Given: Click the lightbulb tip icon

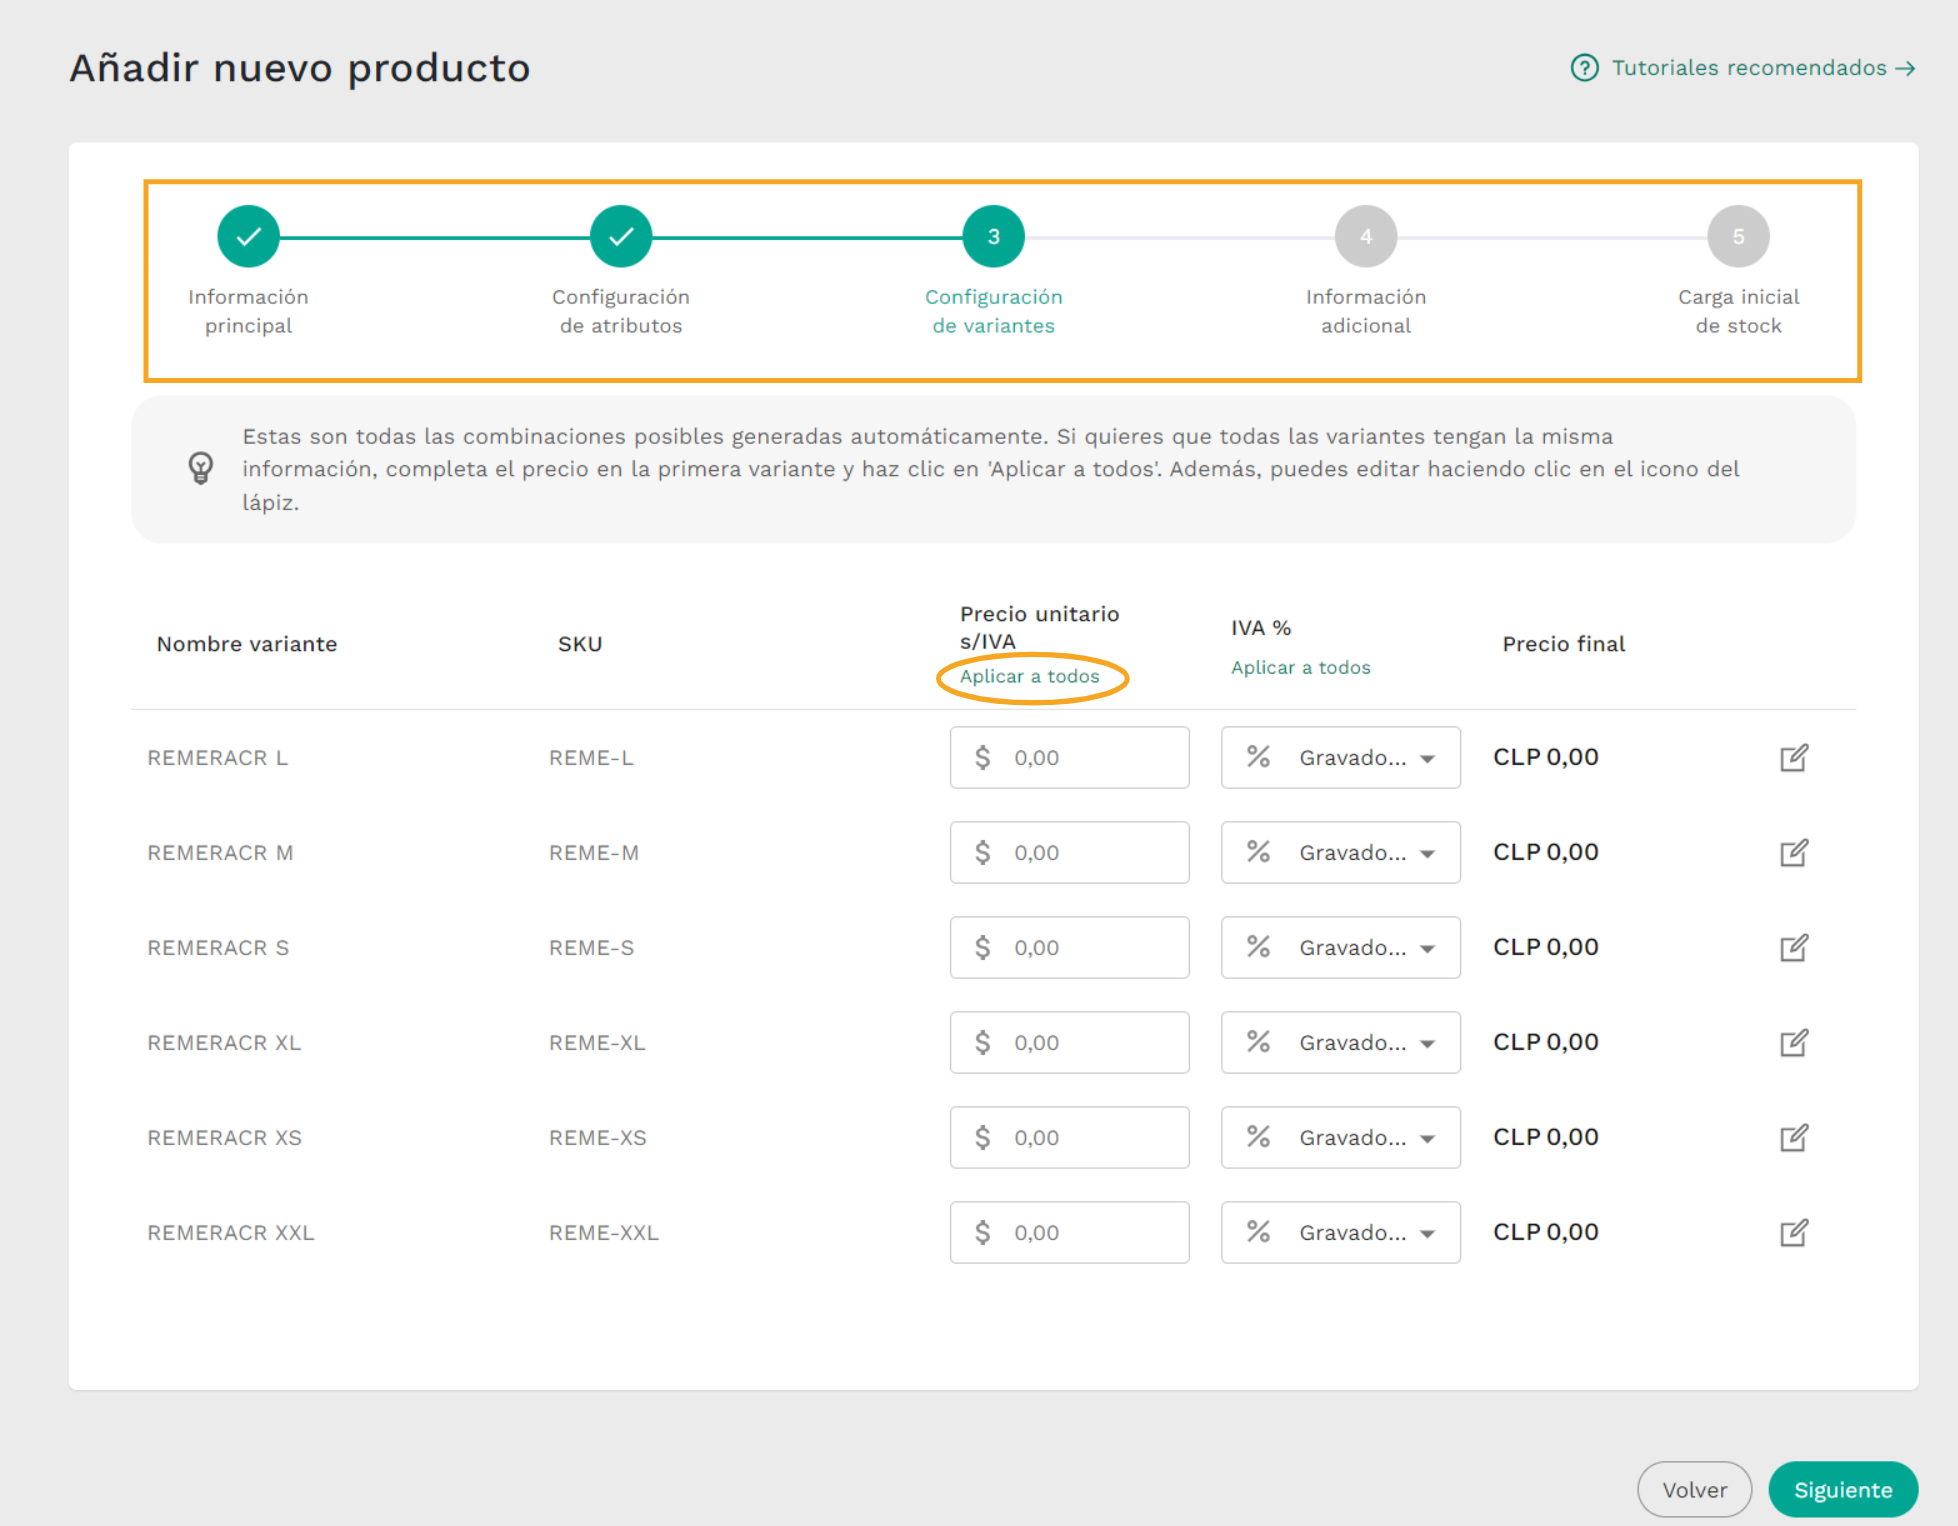Looking at the screenshot, I should (201, 468).
